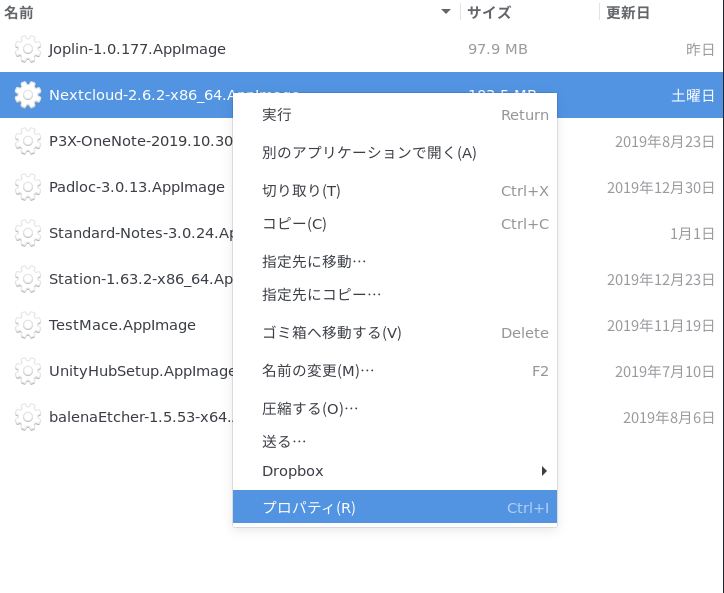Select file Station-1.63.2-x86_64 name
The width and height of the screenshot is (724, 593).
point(141,279)
